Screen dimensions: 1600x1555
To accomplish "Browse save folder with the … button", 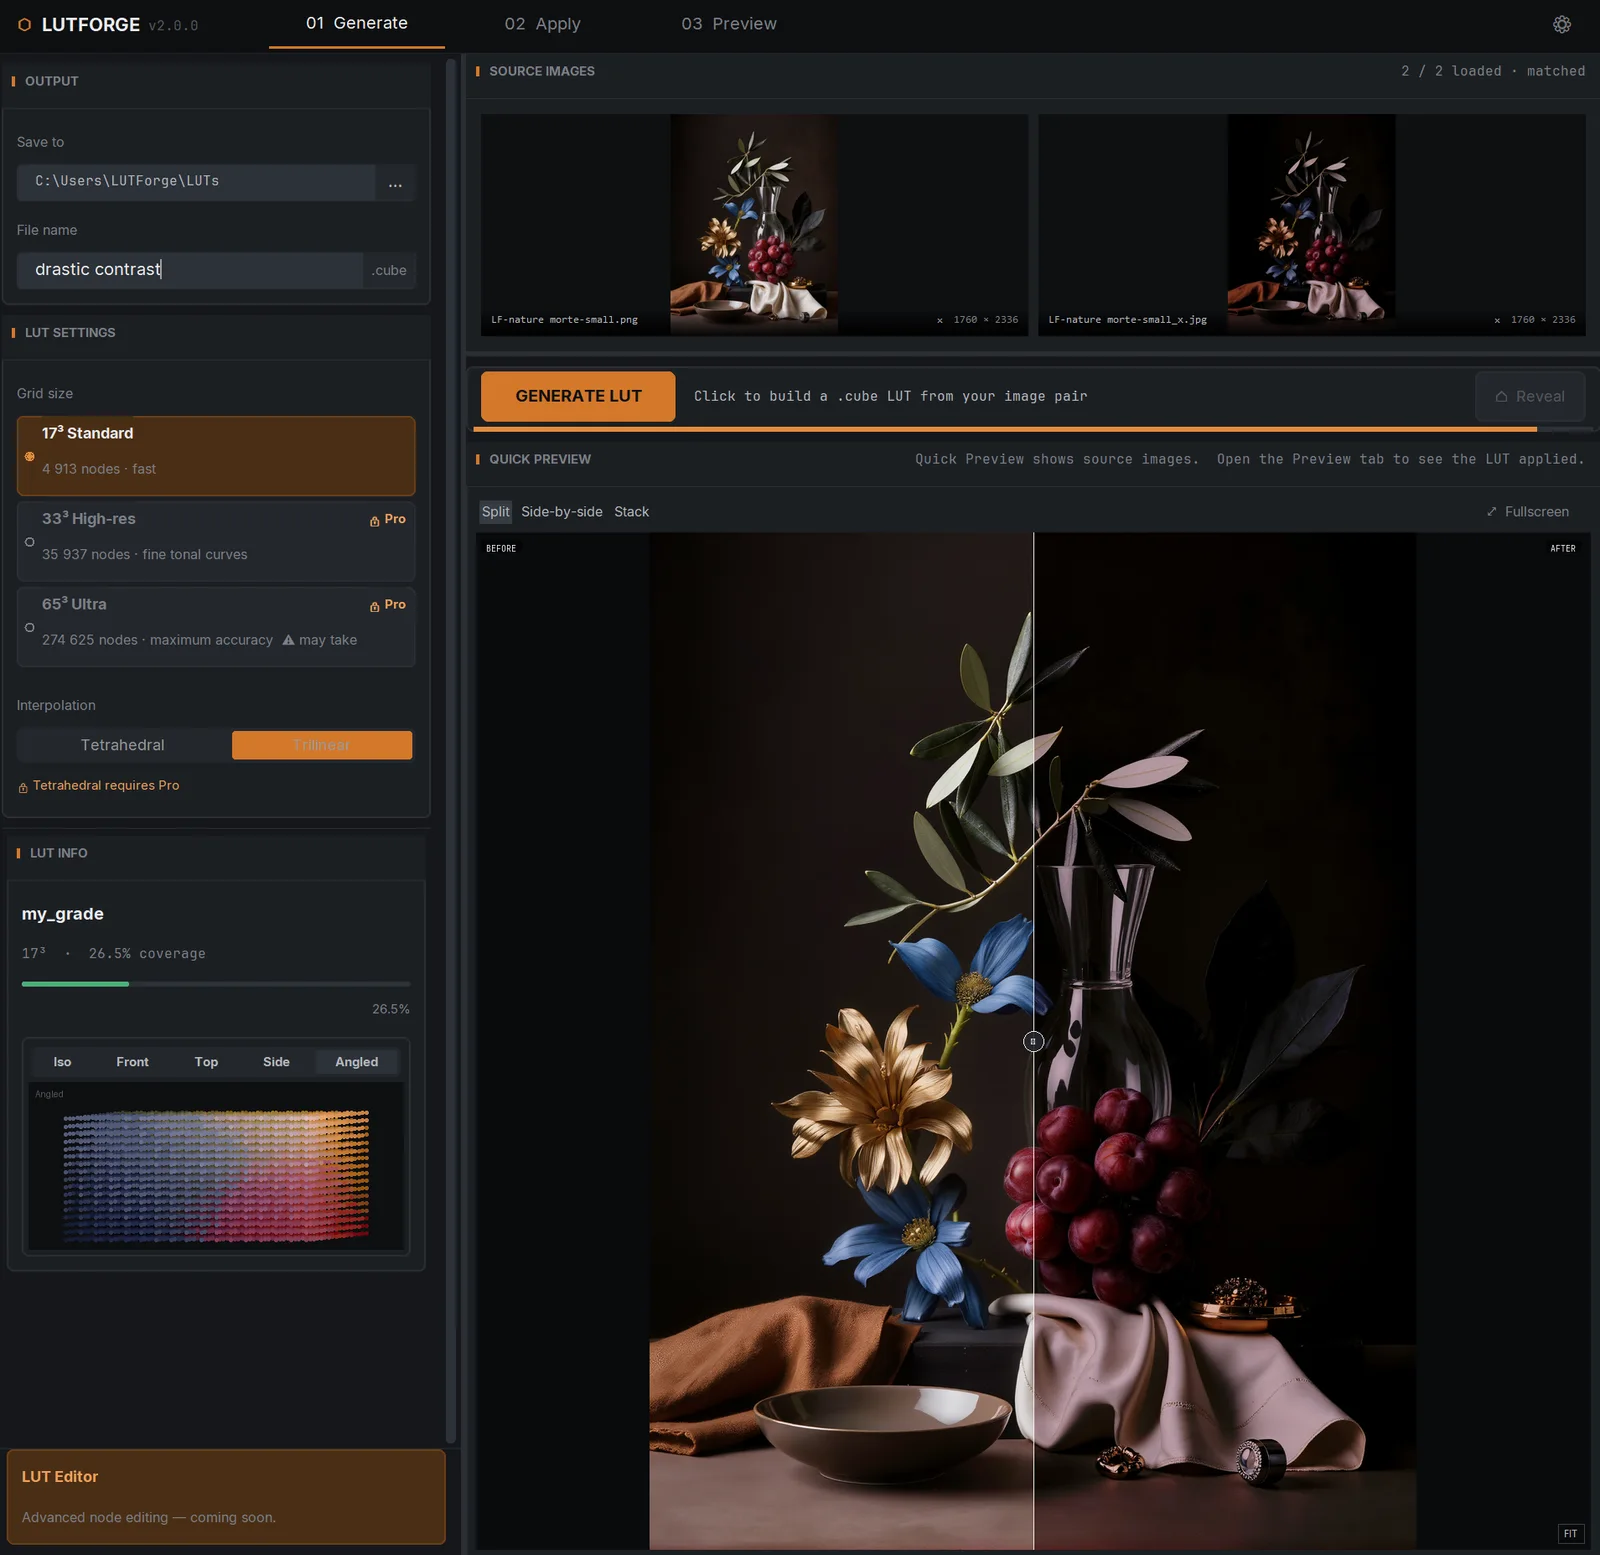I will 395,182.
